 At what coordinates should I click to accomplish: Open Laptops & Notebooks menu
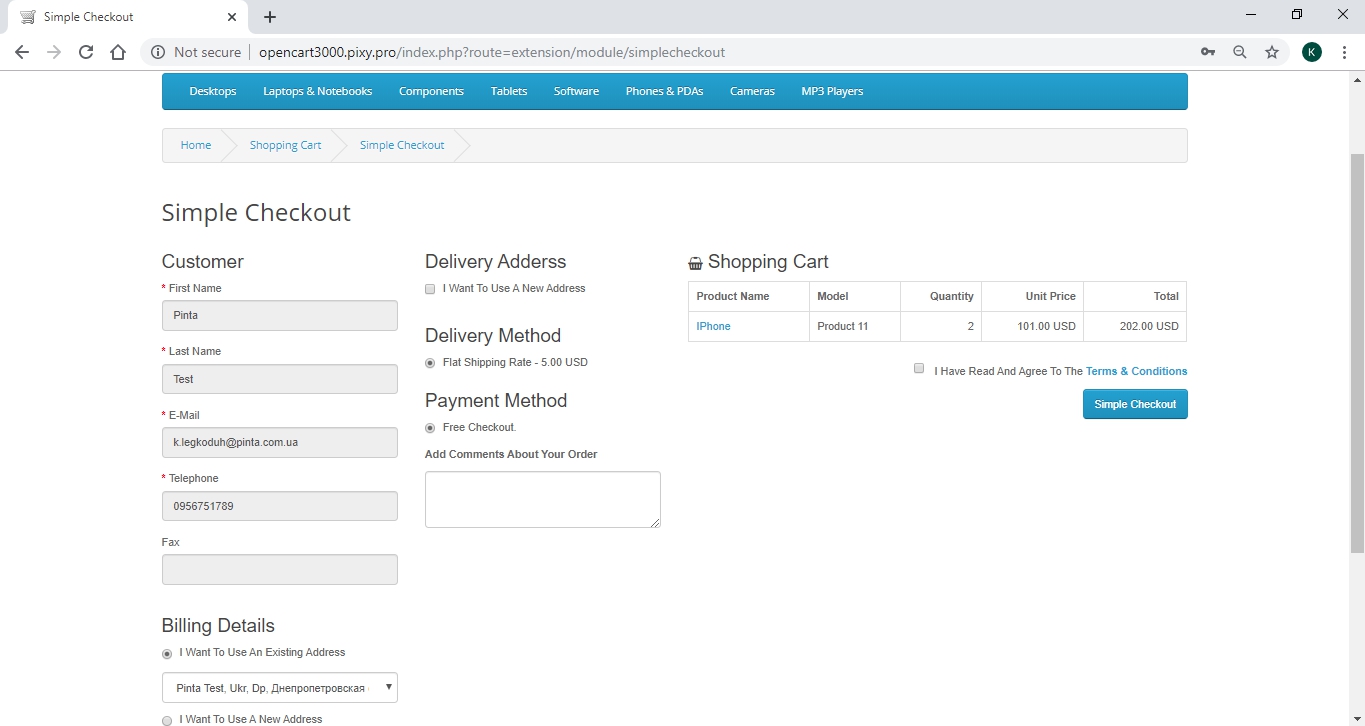tap(317, 91)
